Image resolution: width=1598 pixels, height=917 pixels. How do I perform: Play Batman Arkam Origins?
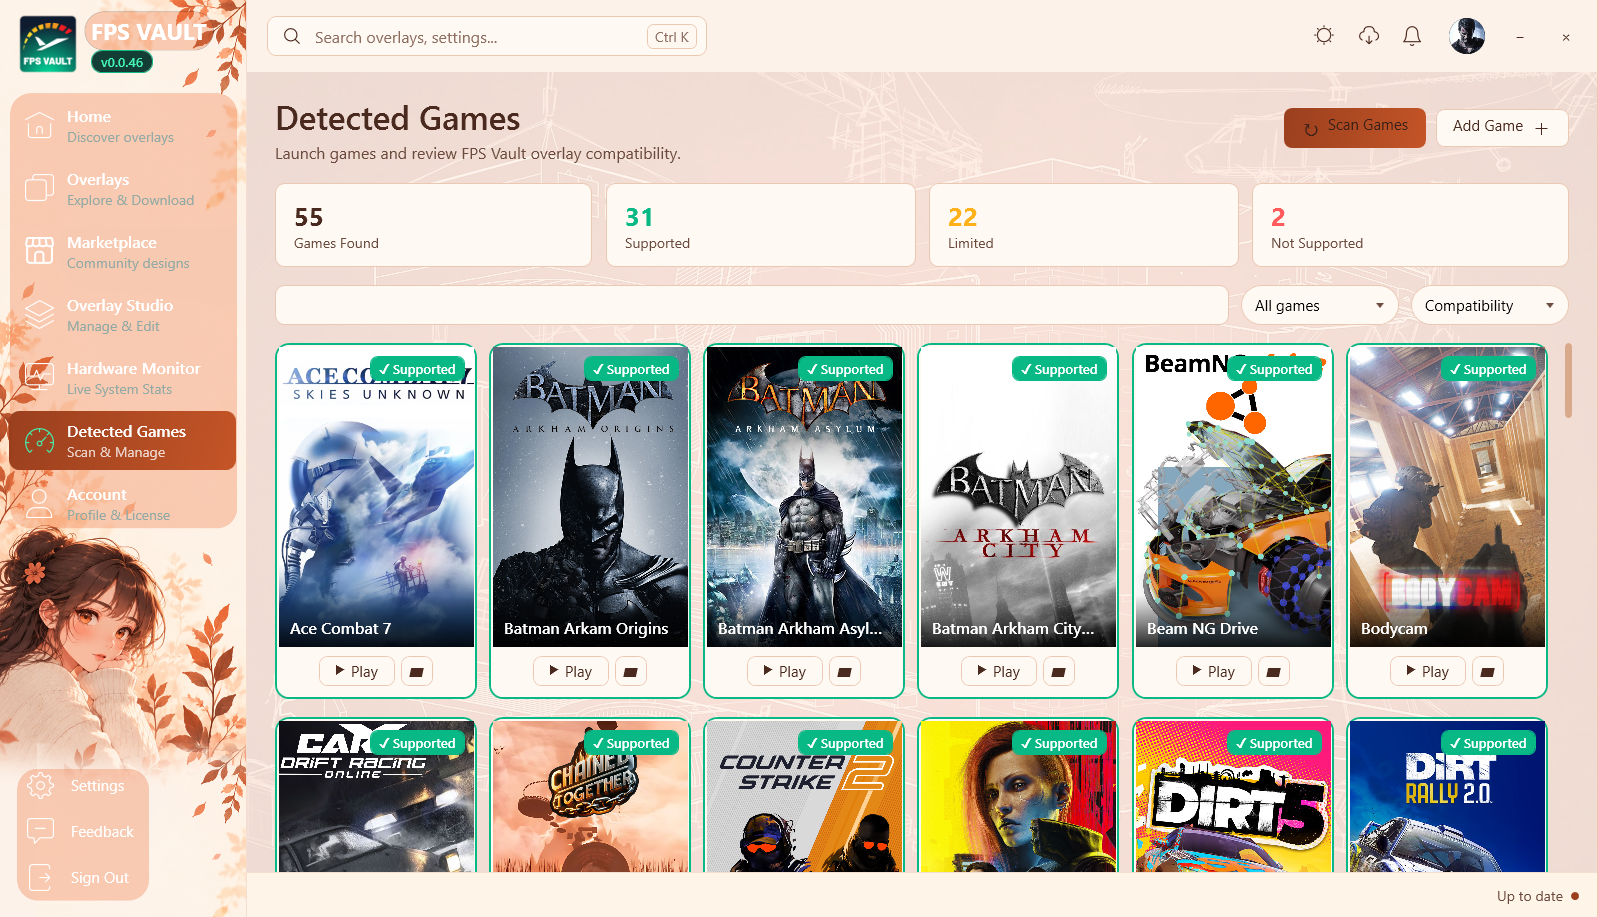click(571, 672)
